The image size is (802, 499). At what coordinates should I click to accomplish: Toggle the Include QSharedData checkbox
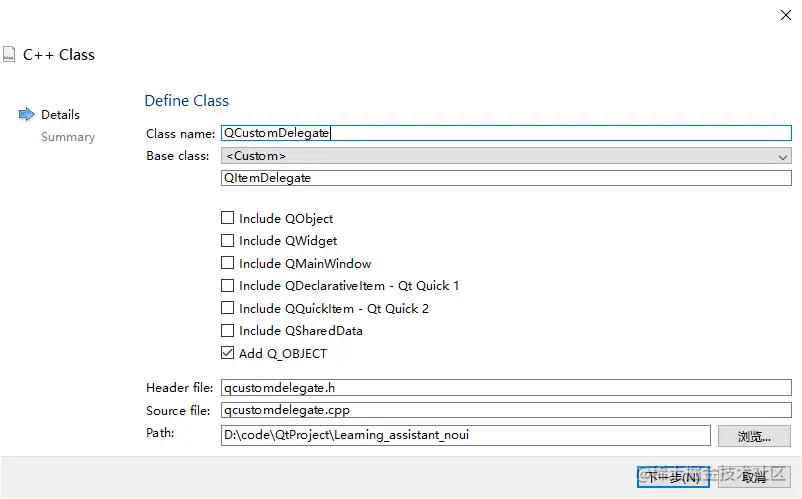pyautogui.click(x=228, y=330)
